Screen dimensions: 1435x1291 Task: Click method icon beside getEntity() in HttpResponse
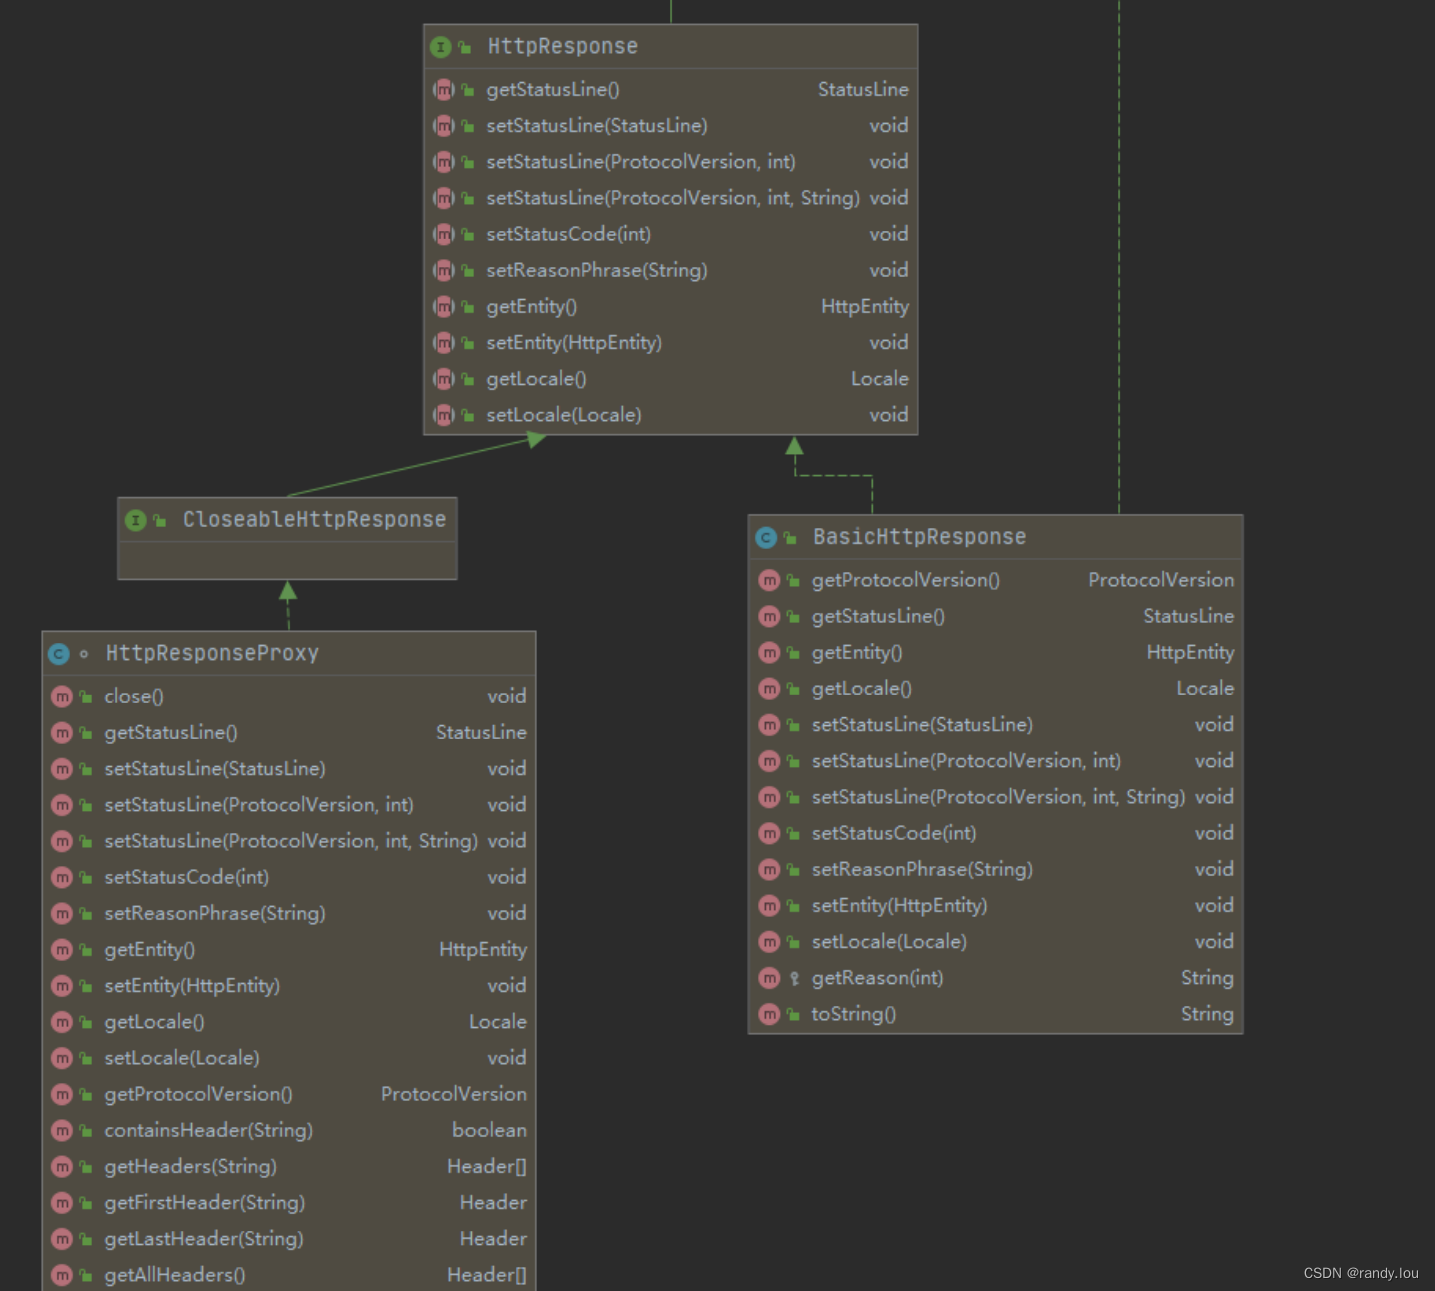click(444, 307)
